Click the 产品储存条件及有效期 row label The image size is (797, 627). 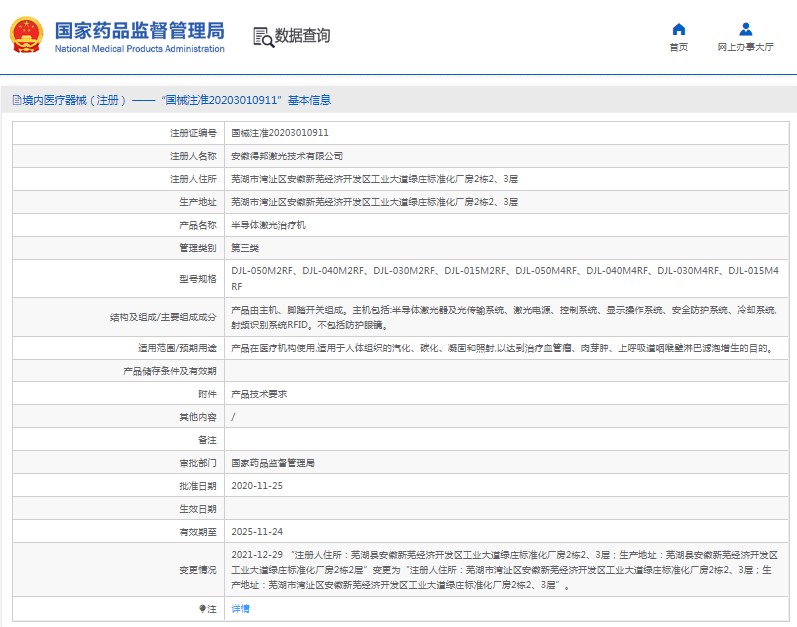pos(170,371)
